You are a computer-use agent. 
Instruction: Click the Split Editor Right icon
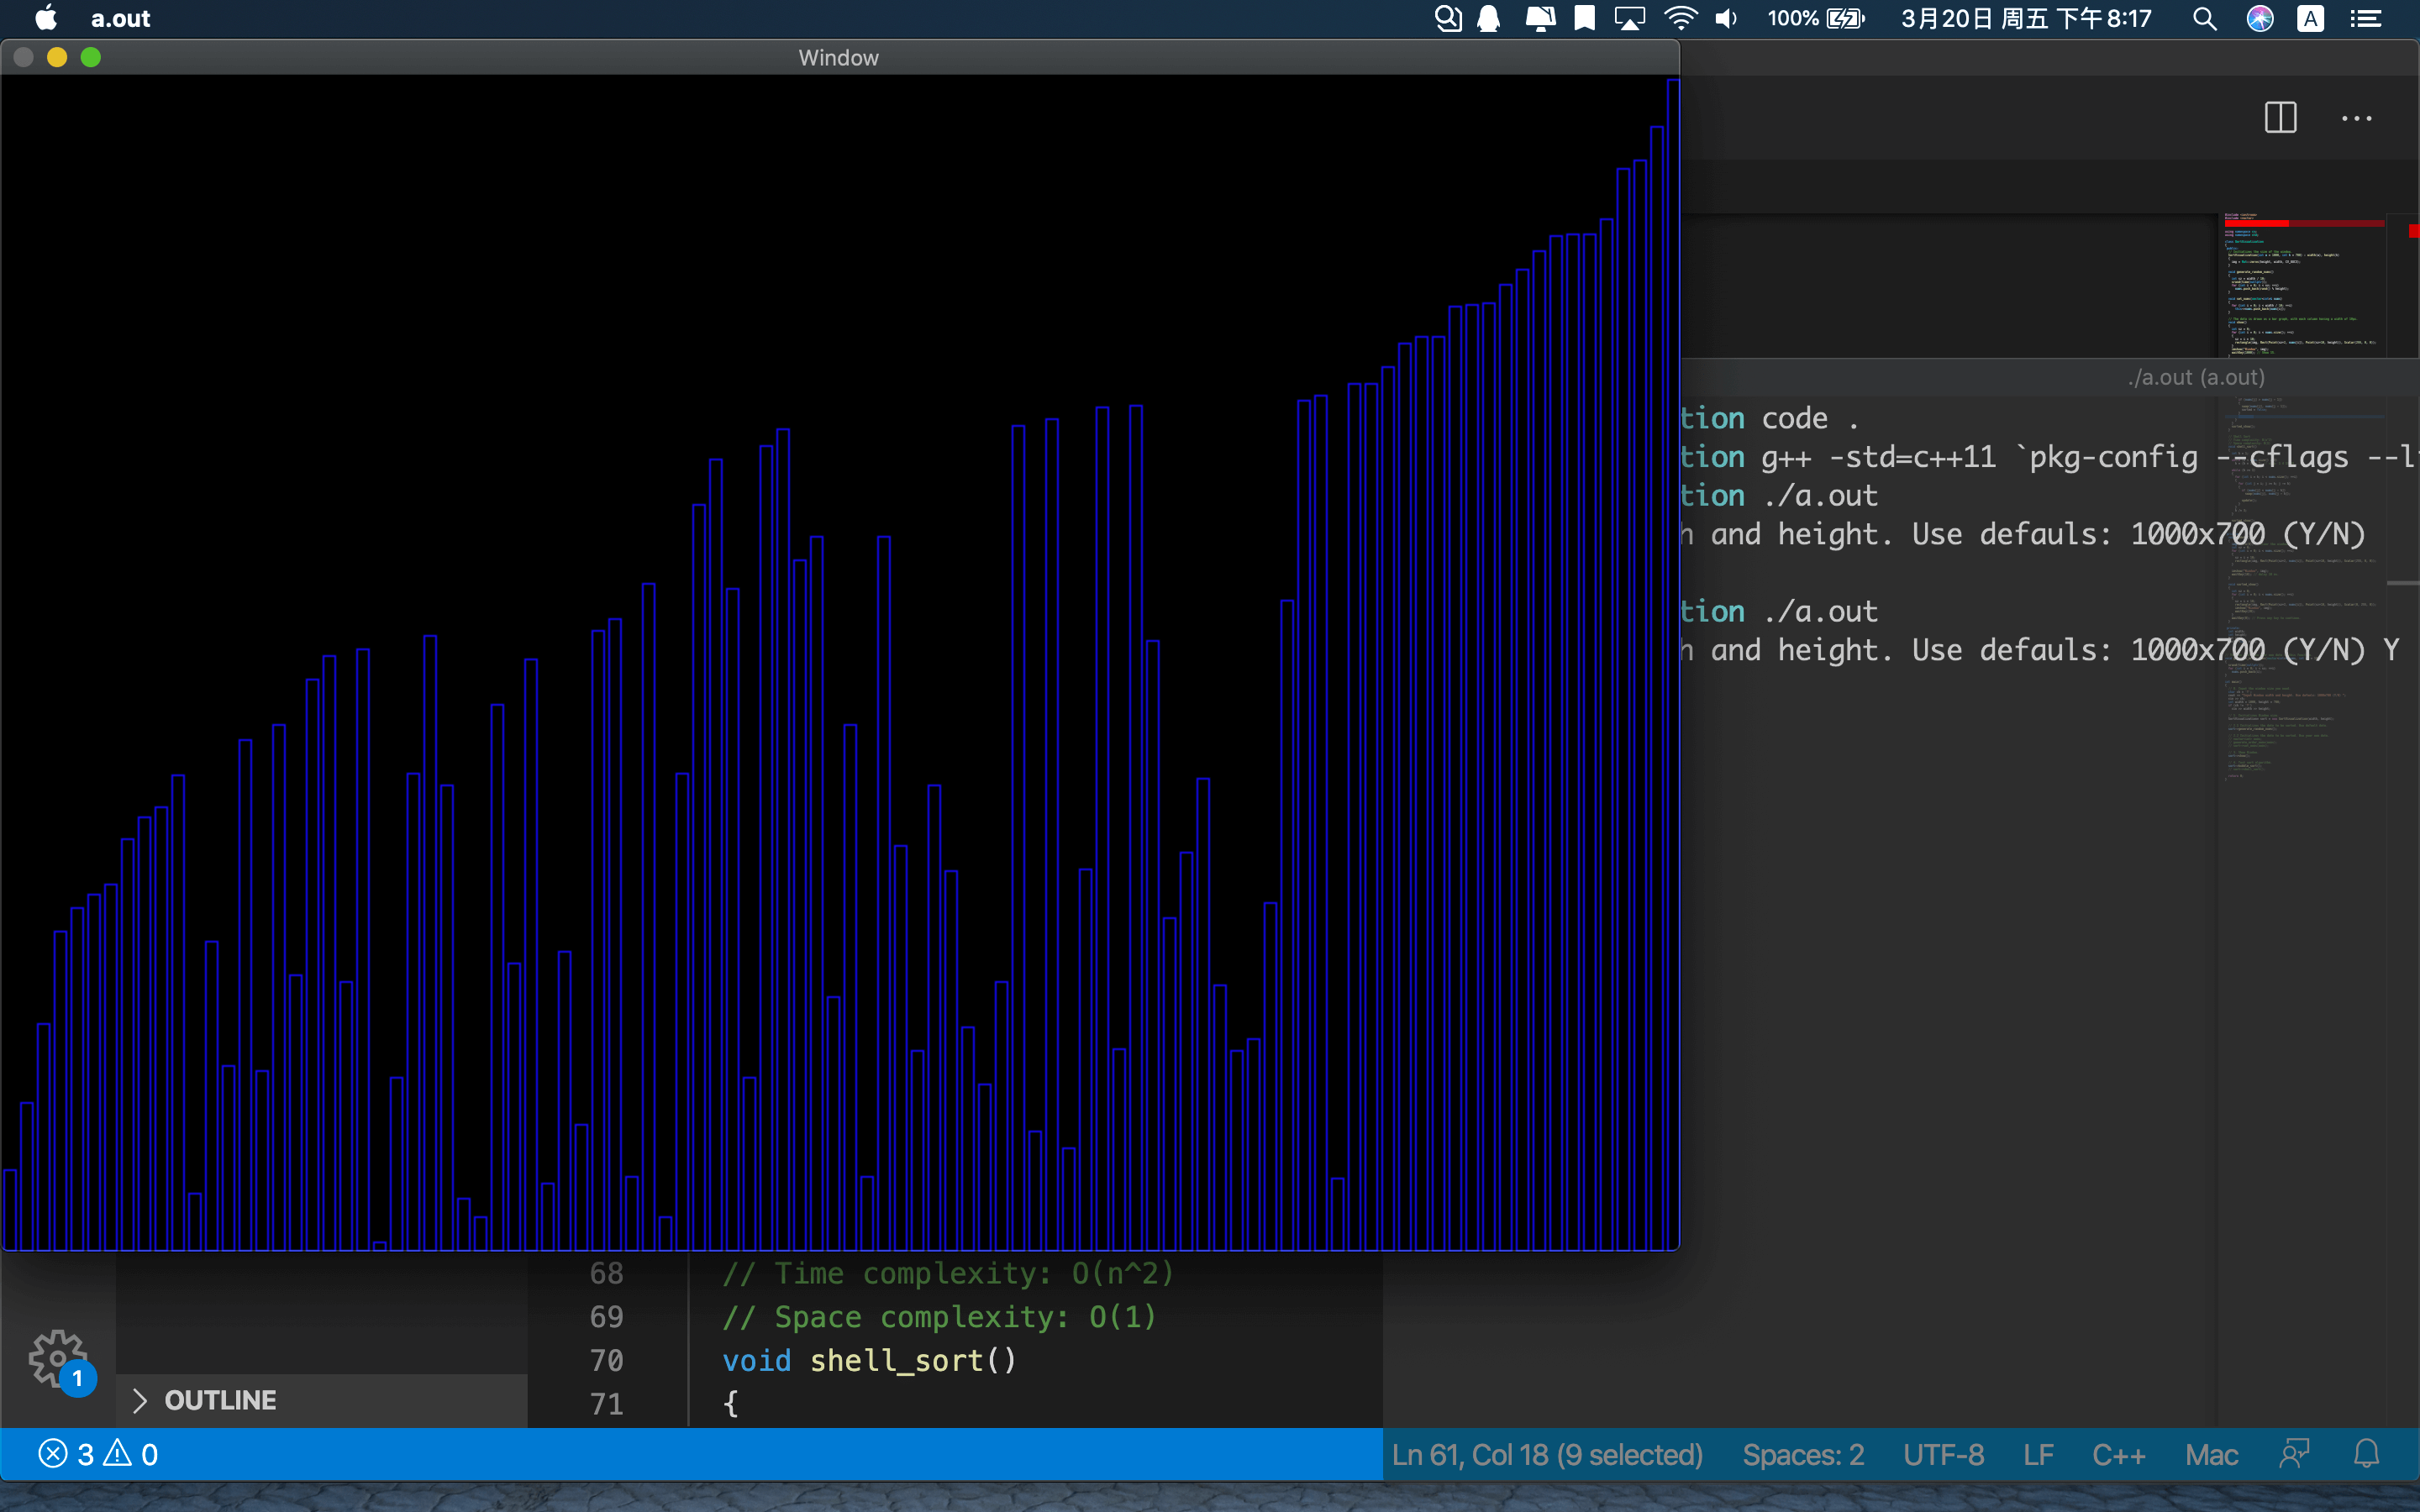click(x=2280, y=118)
